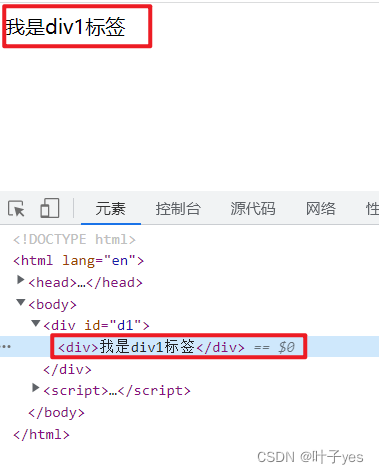Select the <html lang="en"> node
Viewport: 379px width, 474px height.
(78, 260)
